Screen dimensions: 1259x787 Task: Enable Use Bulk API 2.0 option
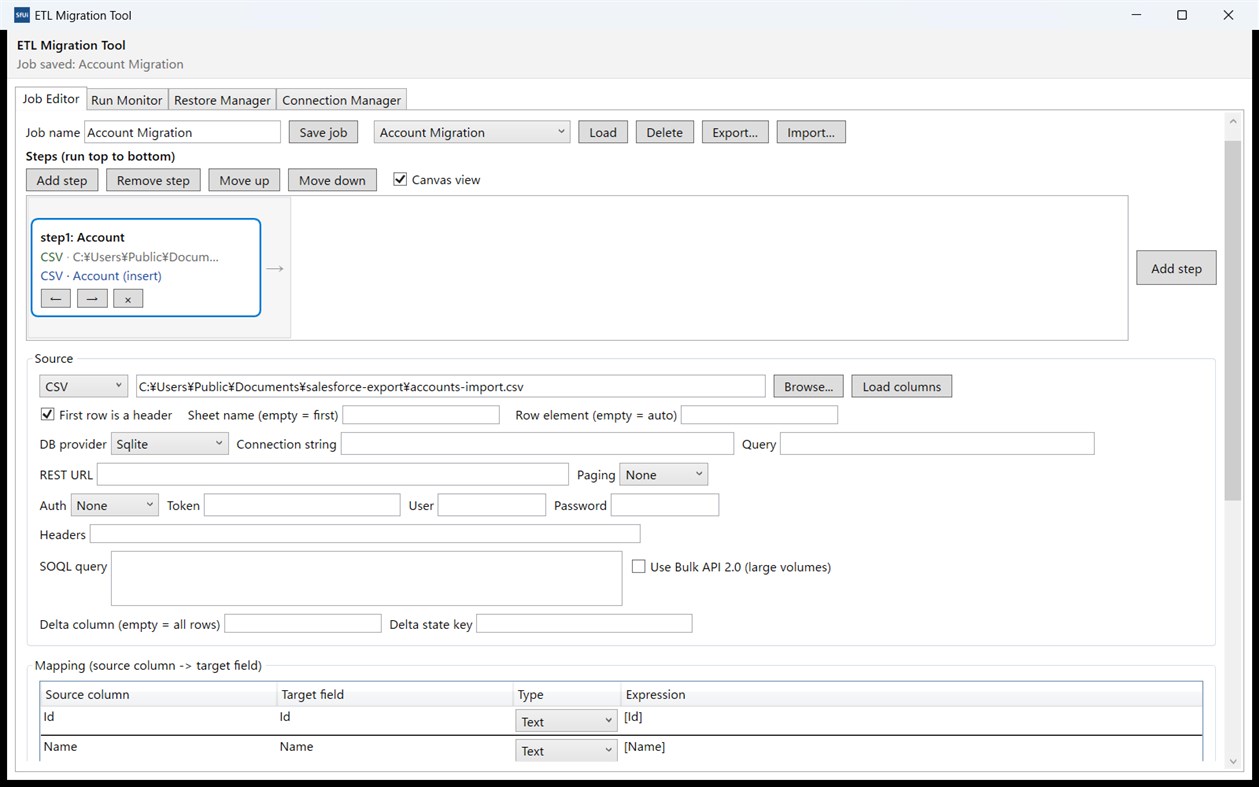tap(638, 567)
